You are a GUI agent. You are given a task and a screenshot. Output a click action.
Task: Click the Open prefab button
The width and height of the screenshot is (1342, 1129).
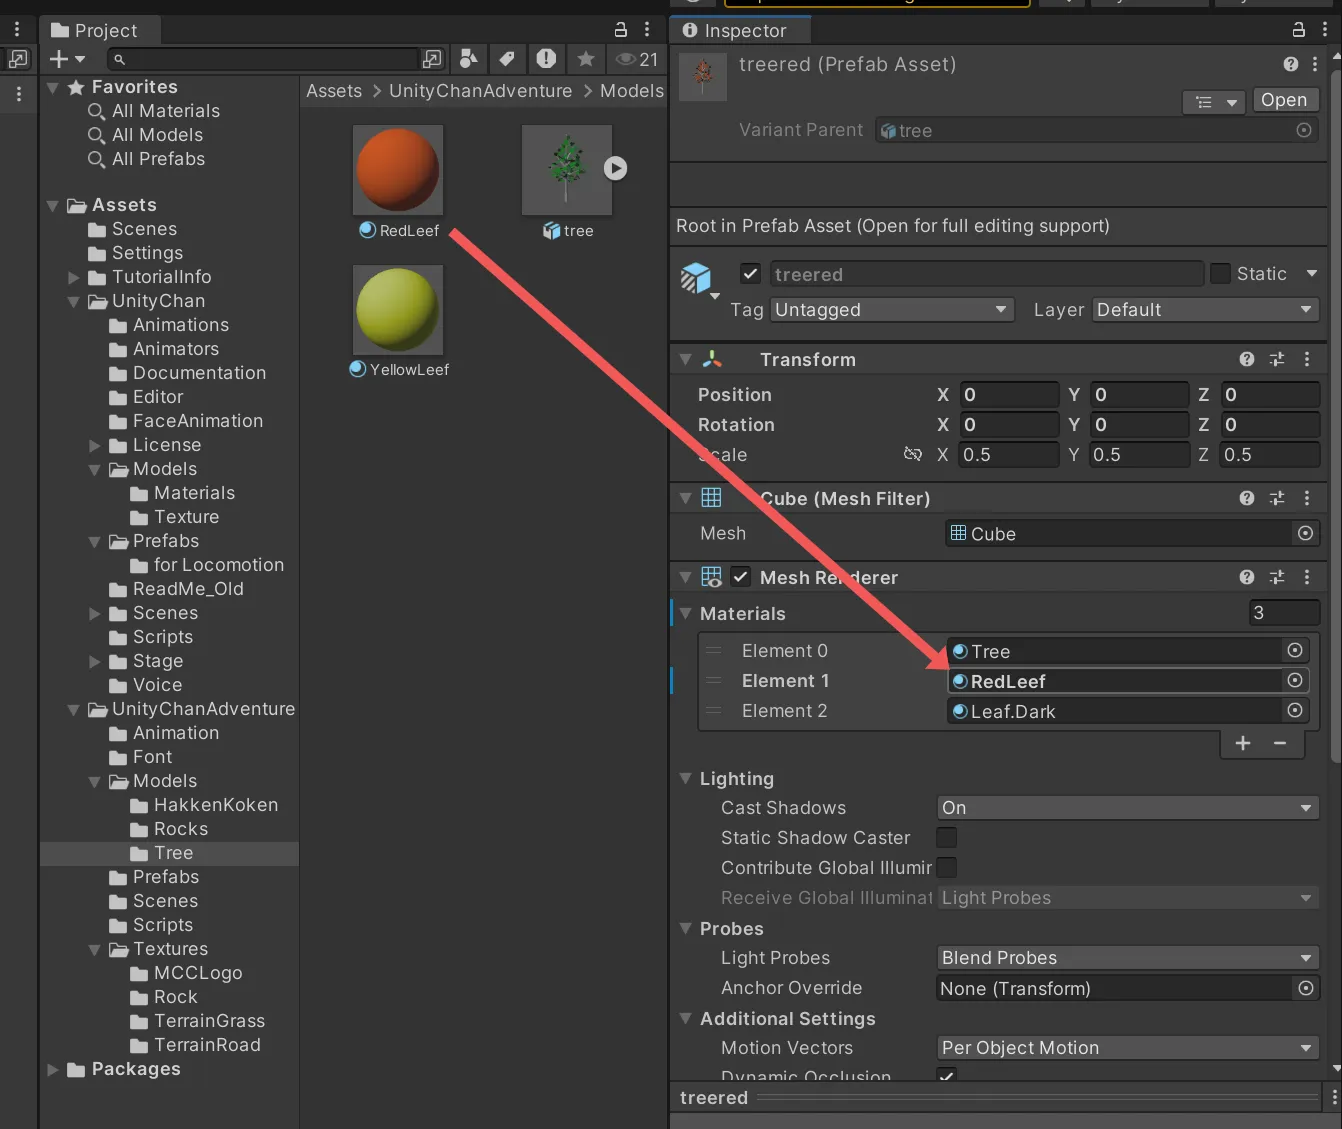(1283, 100)
